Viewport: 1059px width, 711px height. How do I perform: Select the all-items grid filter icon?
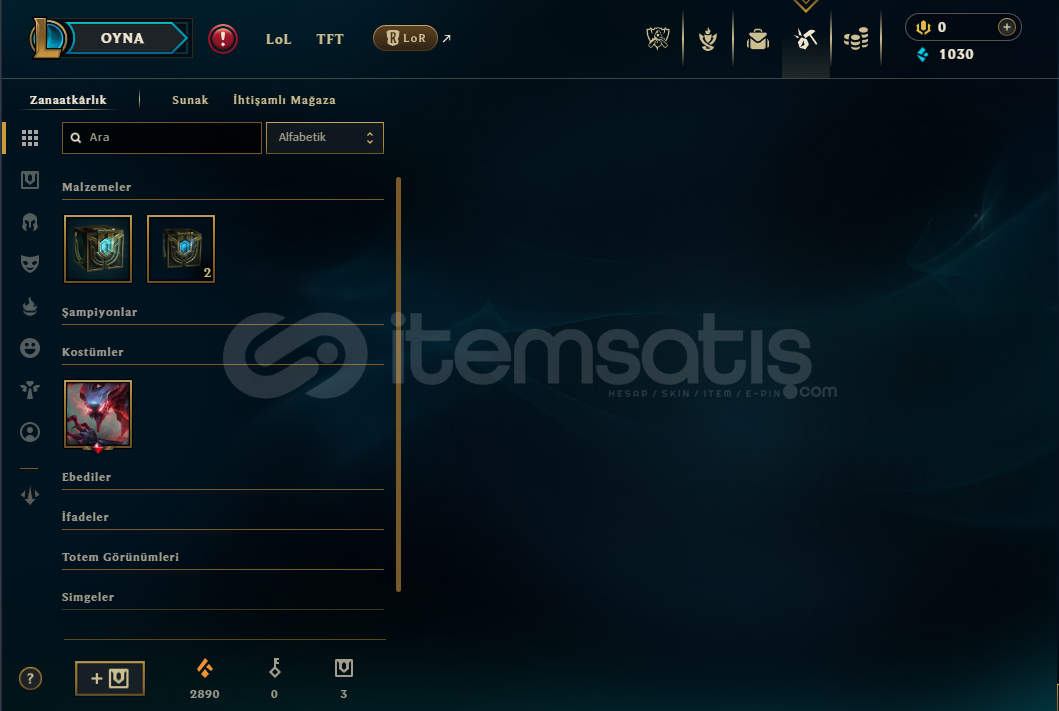(x=30, y=138)
